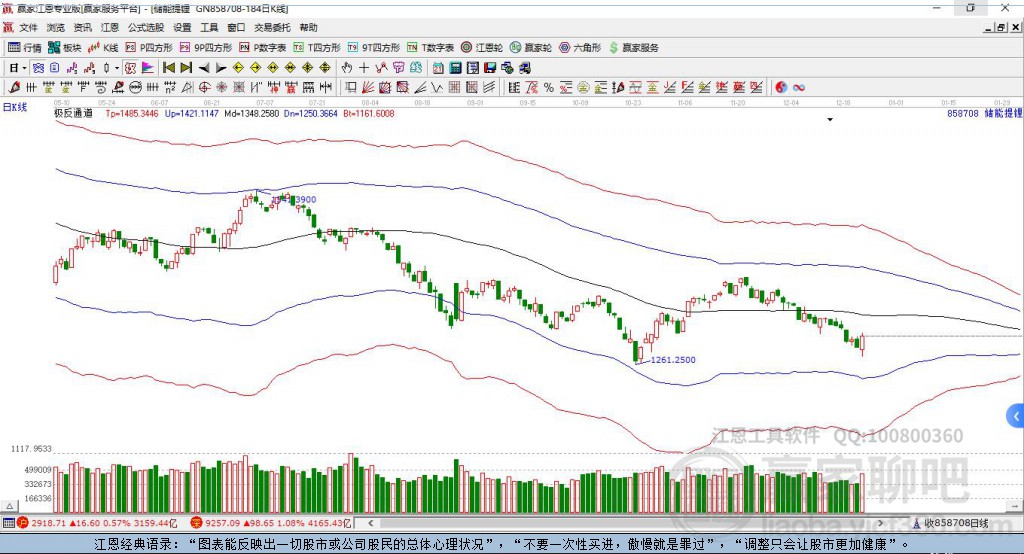Expand the candlestick style dropdown arrow
This screenshot has width=1024, height=554.
[117, 68]
